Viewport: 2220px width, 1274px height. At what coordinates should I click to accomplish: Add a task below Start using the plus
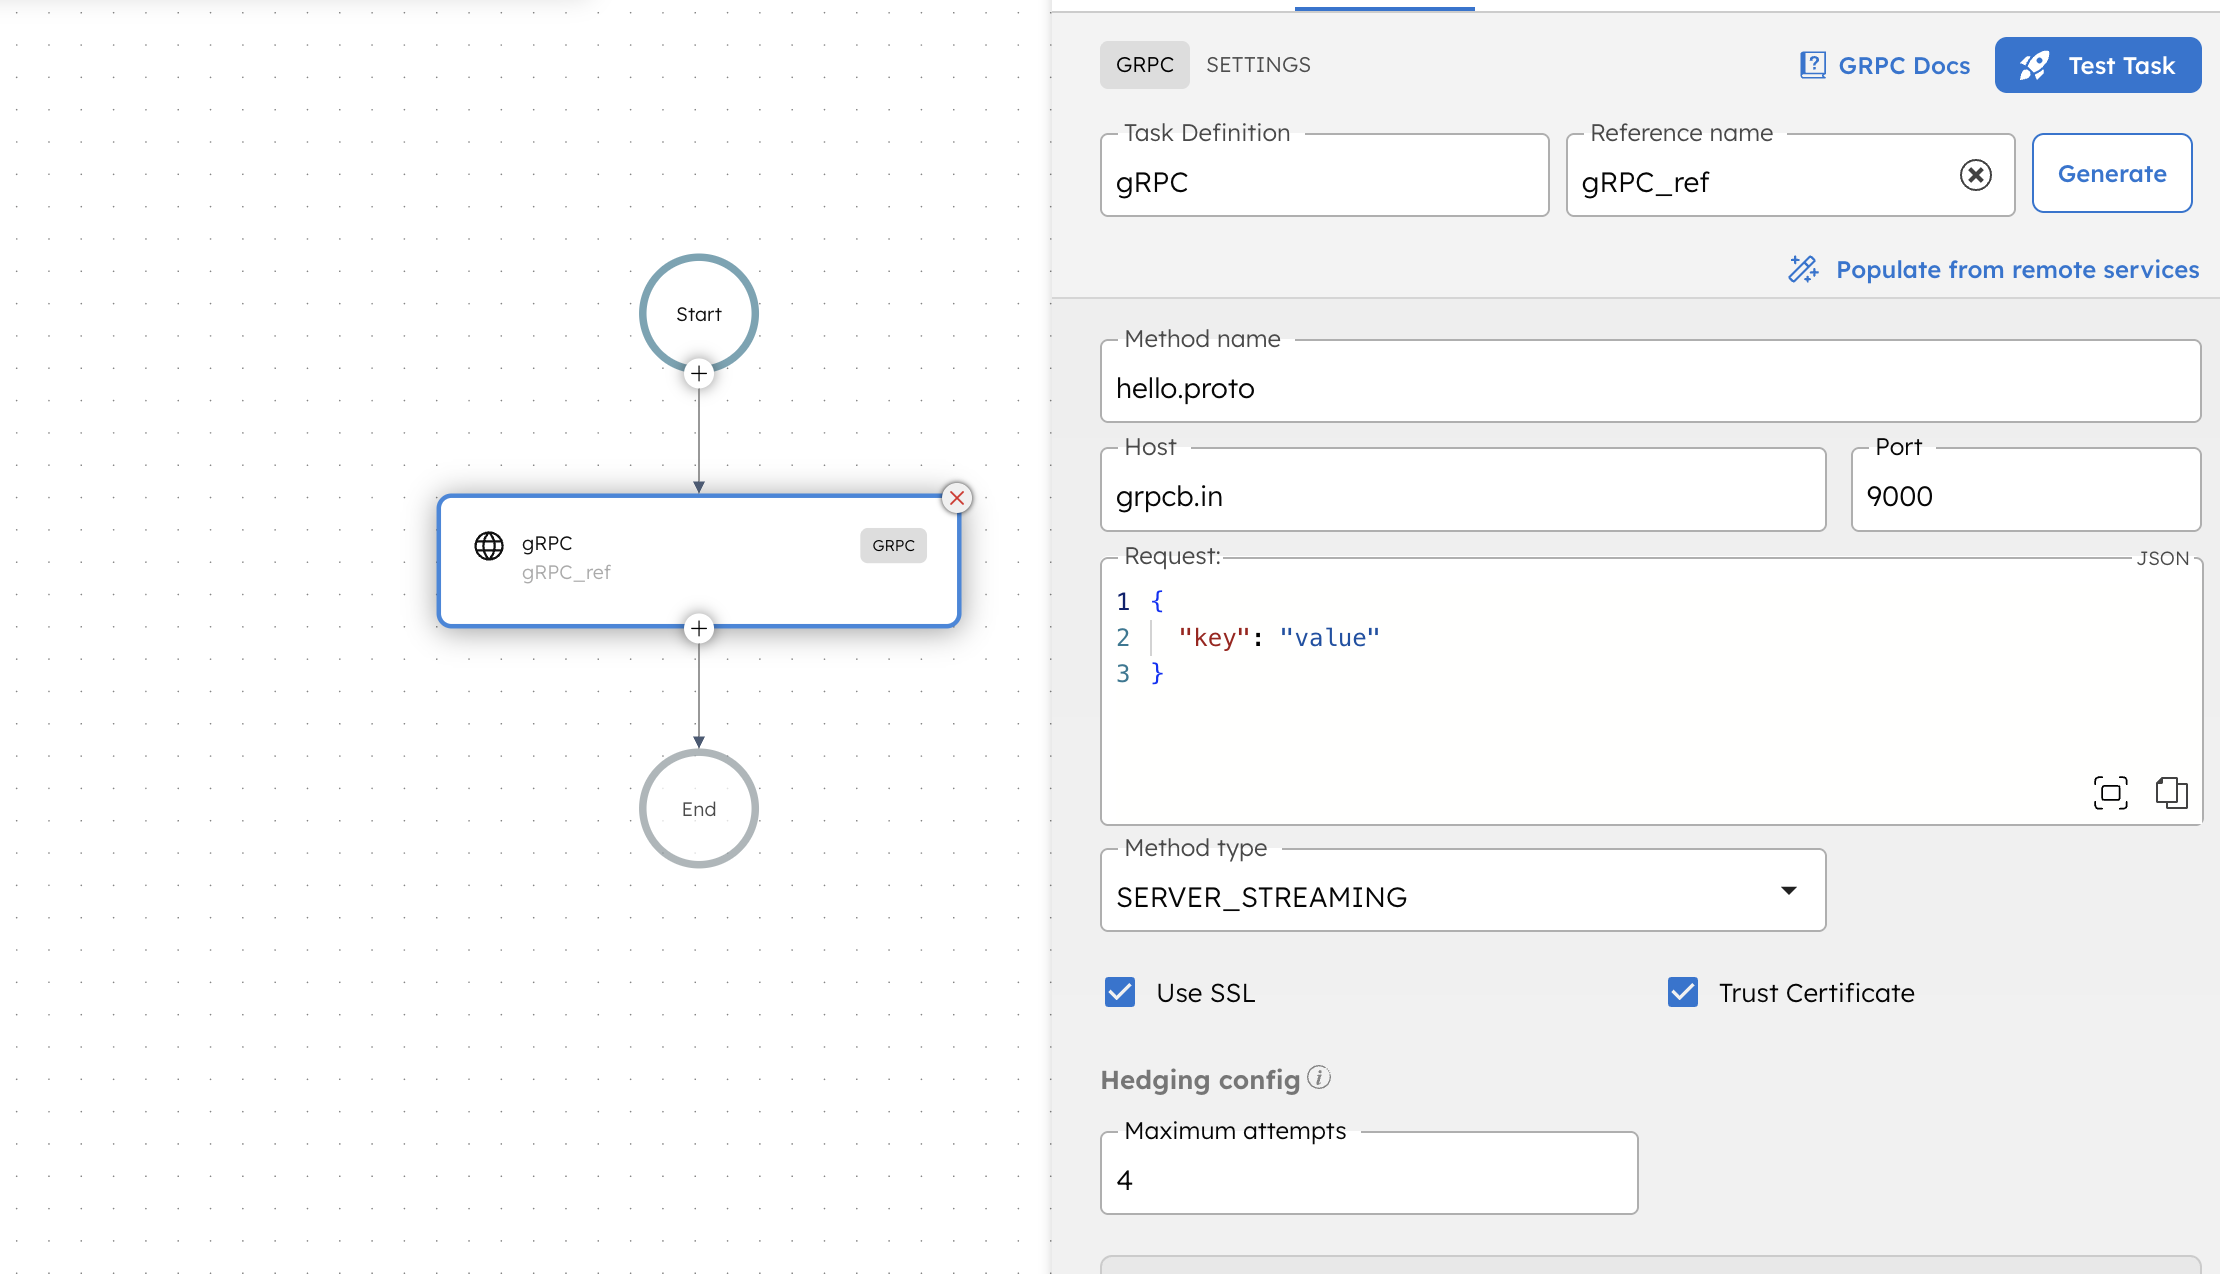(698, 373)
